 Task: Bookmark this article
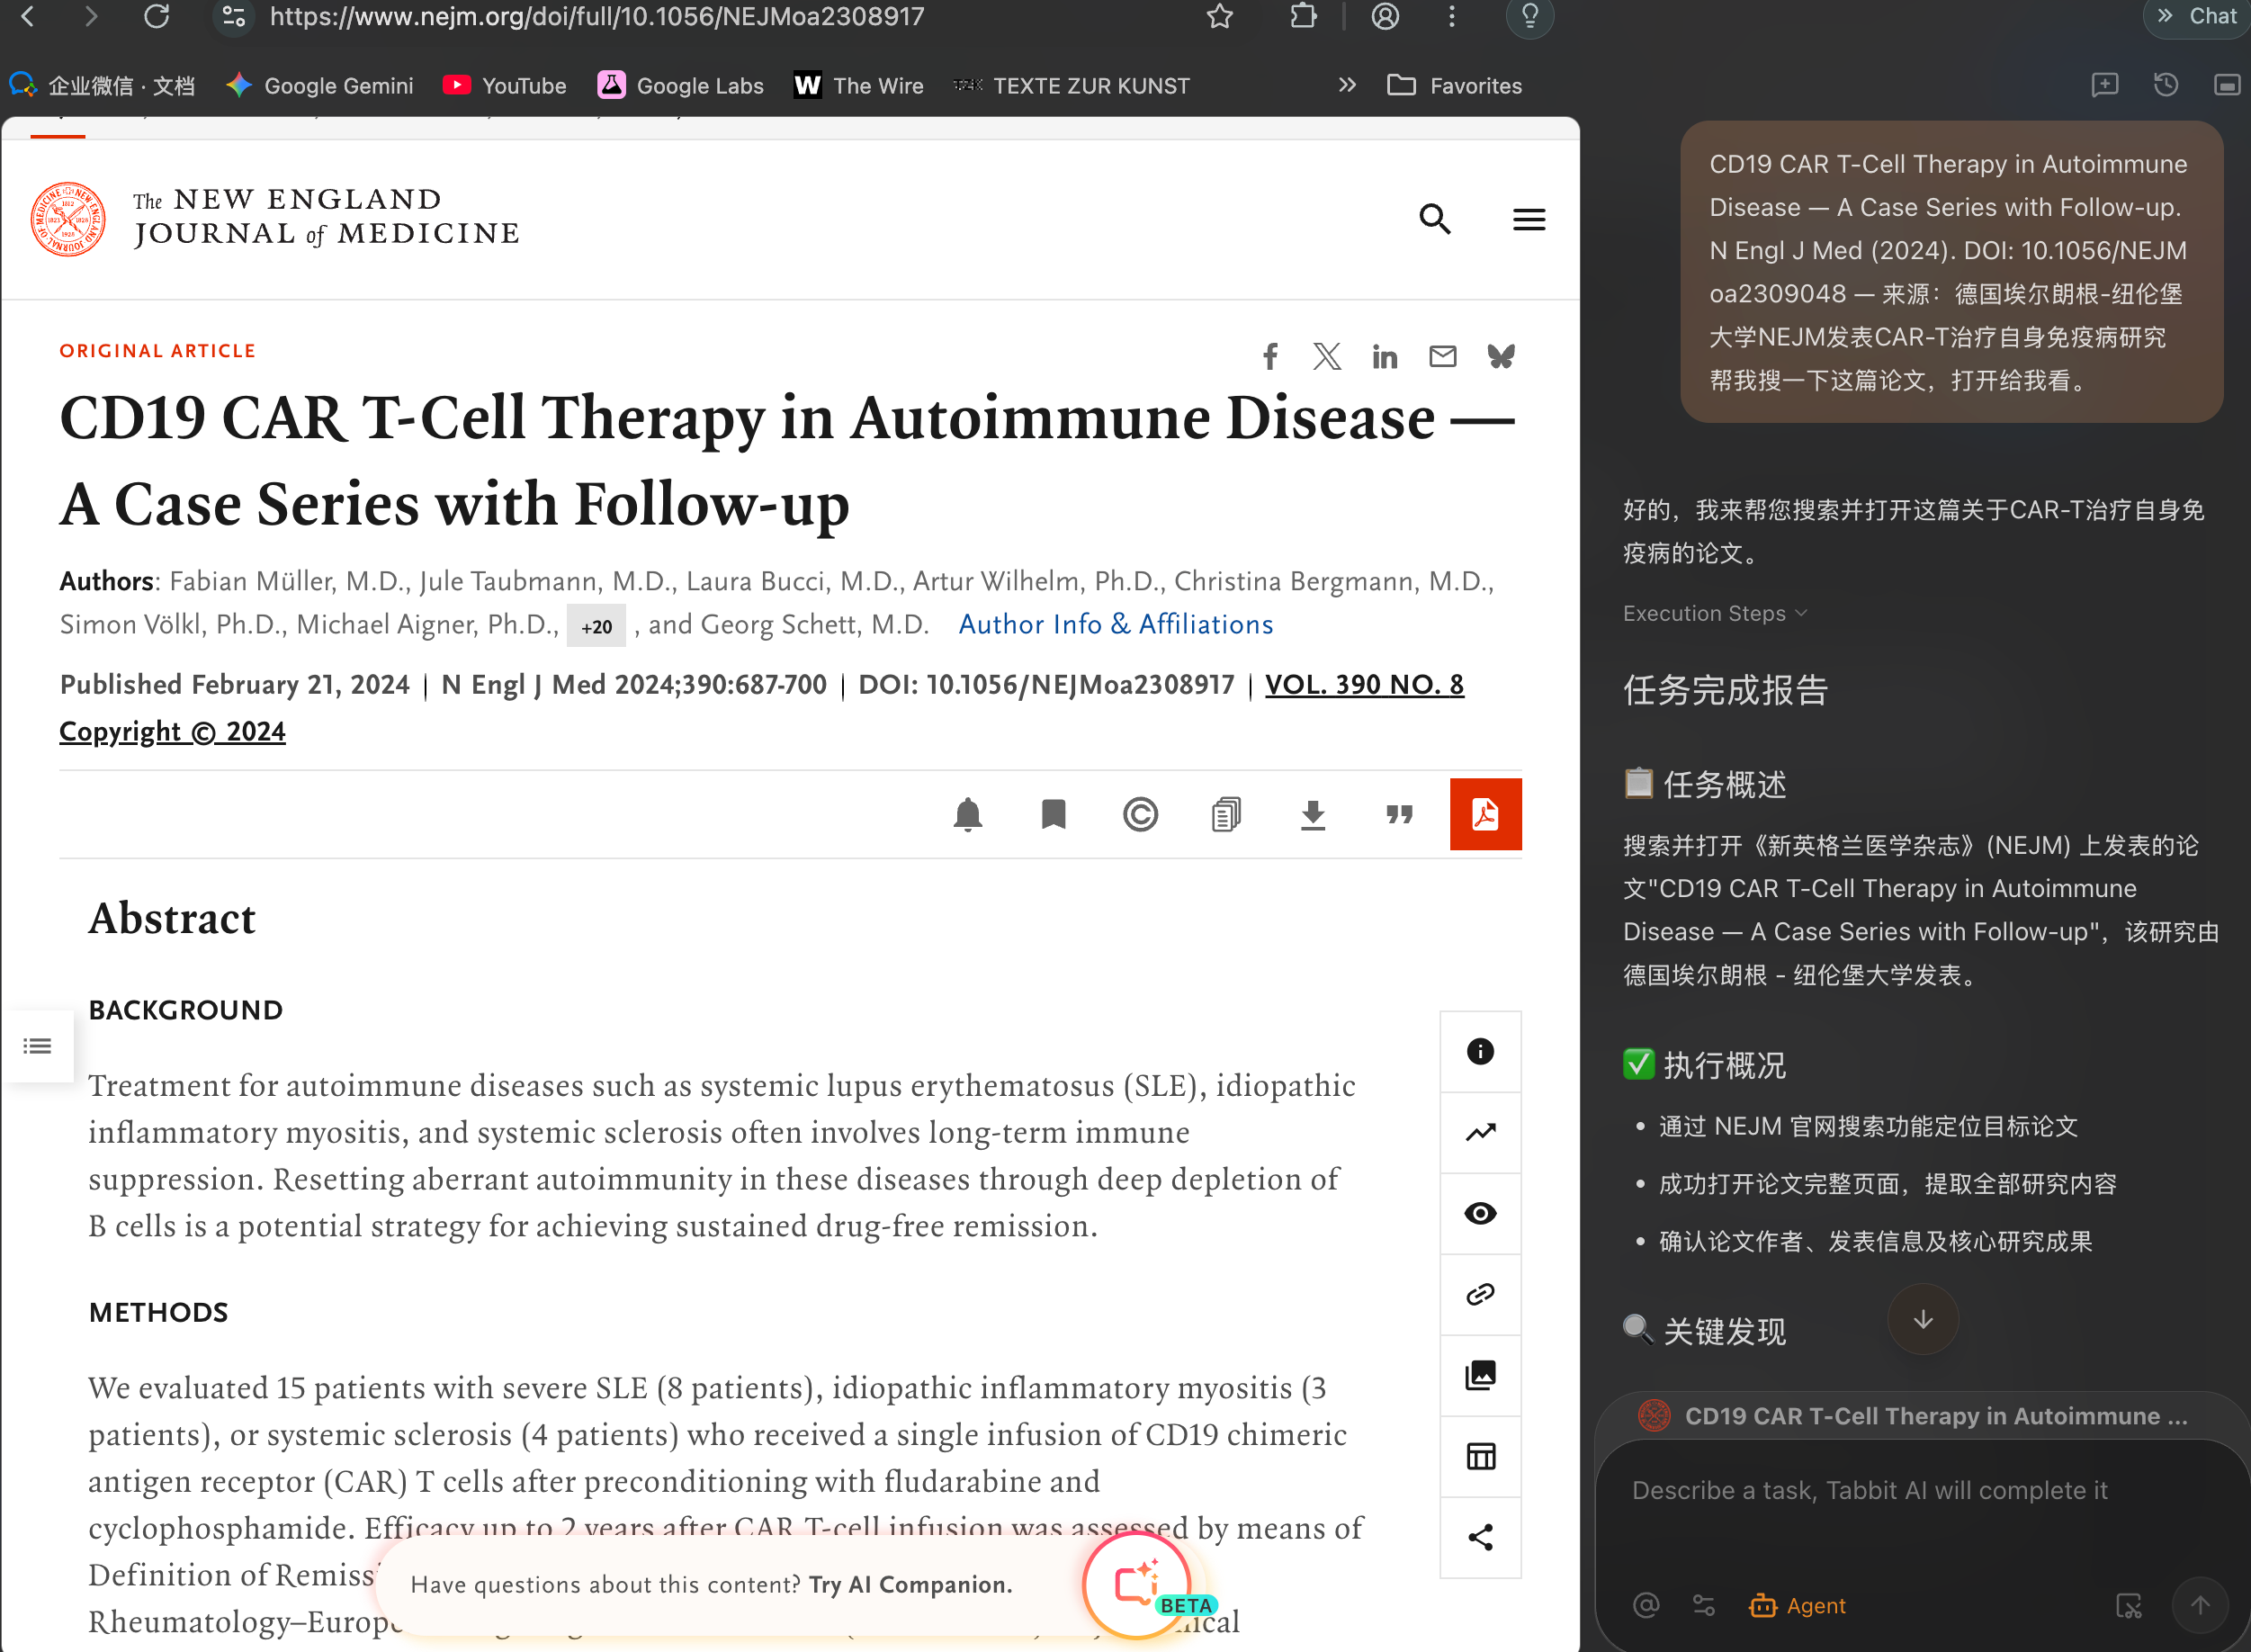[1053, 815]
